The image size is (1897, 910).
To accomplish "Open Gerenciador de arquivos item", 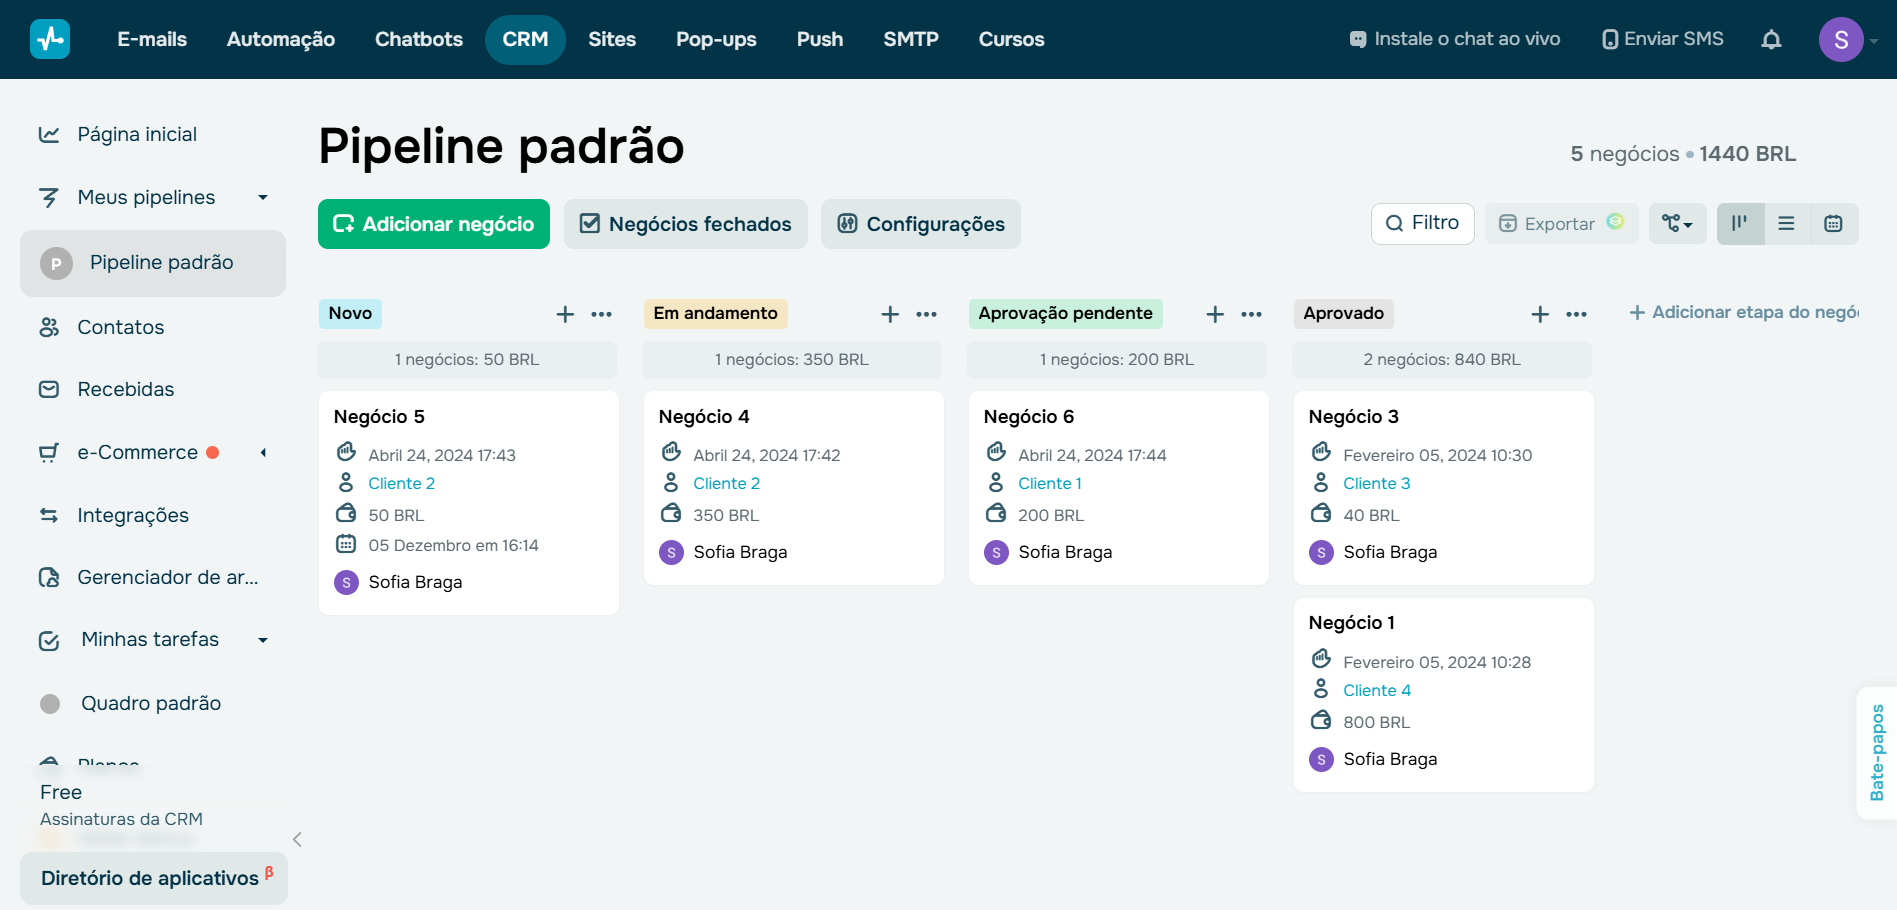I will click(150, 577).
